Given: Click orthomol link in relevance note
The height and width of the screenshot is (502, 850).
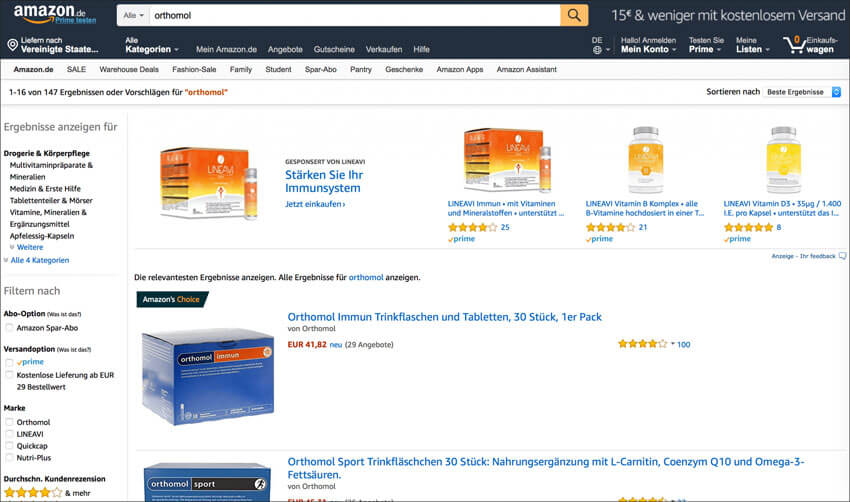Looking at the screenshot, I should point(366,277).
